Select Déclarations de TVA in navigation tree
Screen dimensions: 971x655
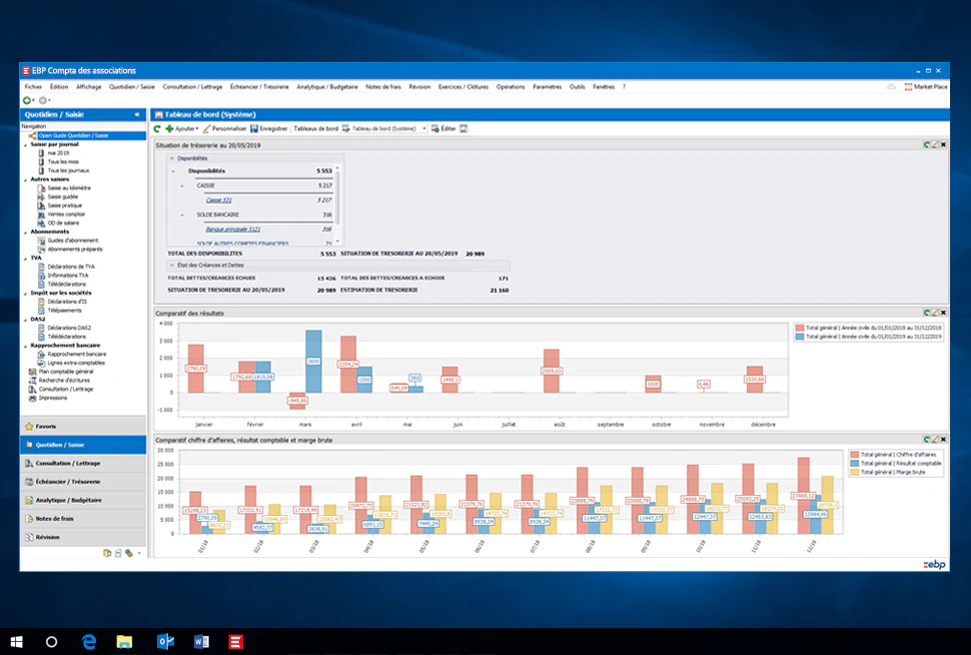tap(71, 266)
